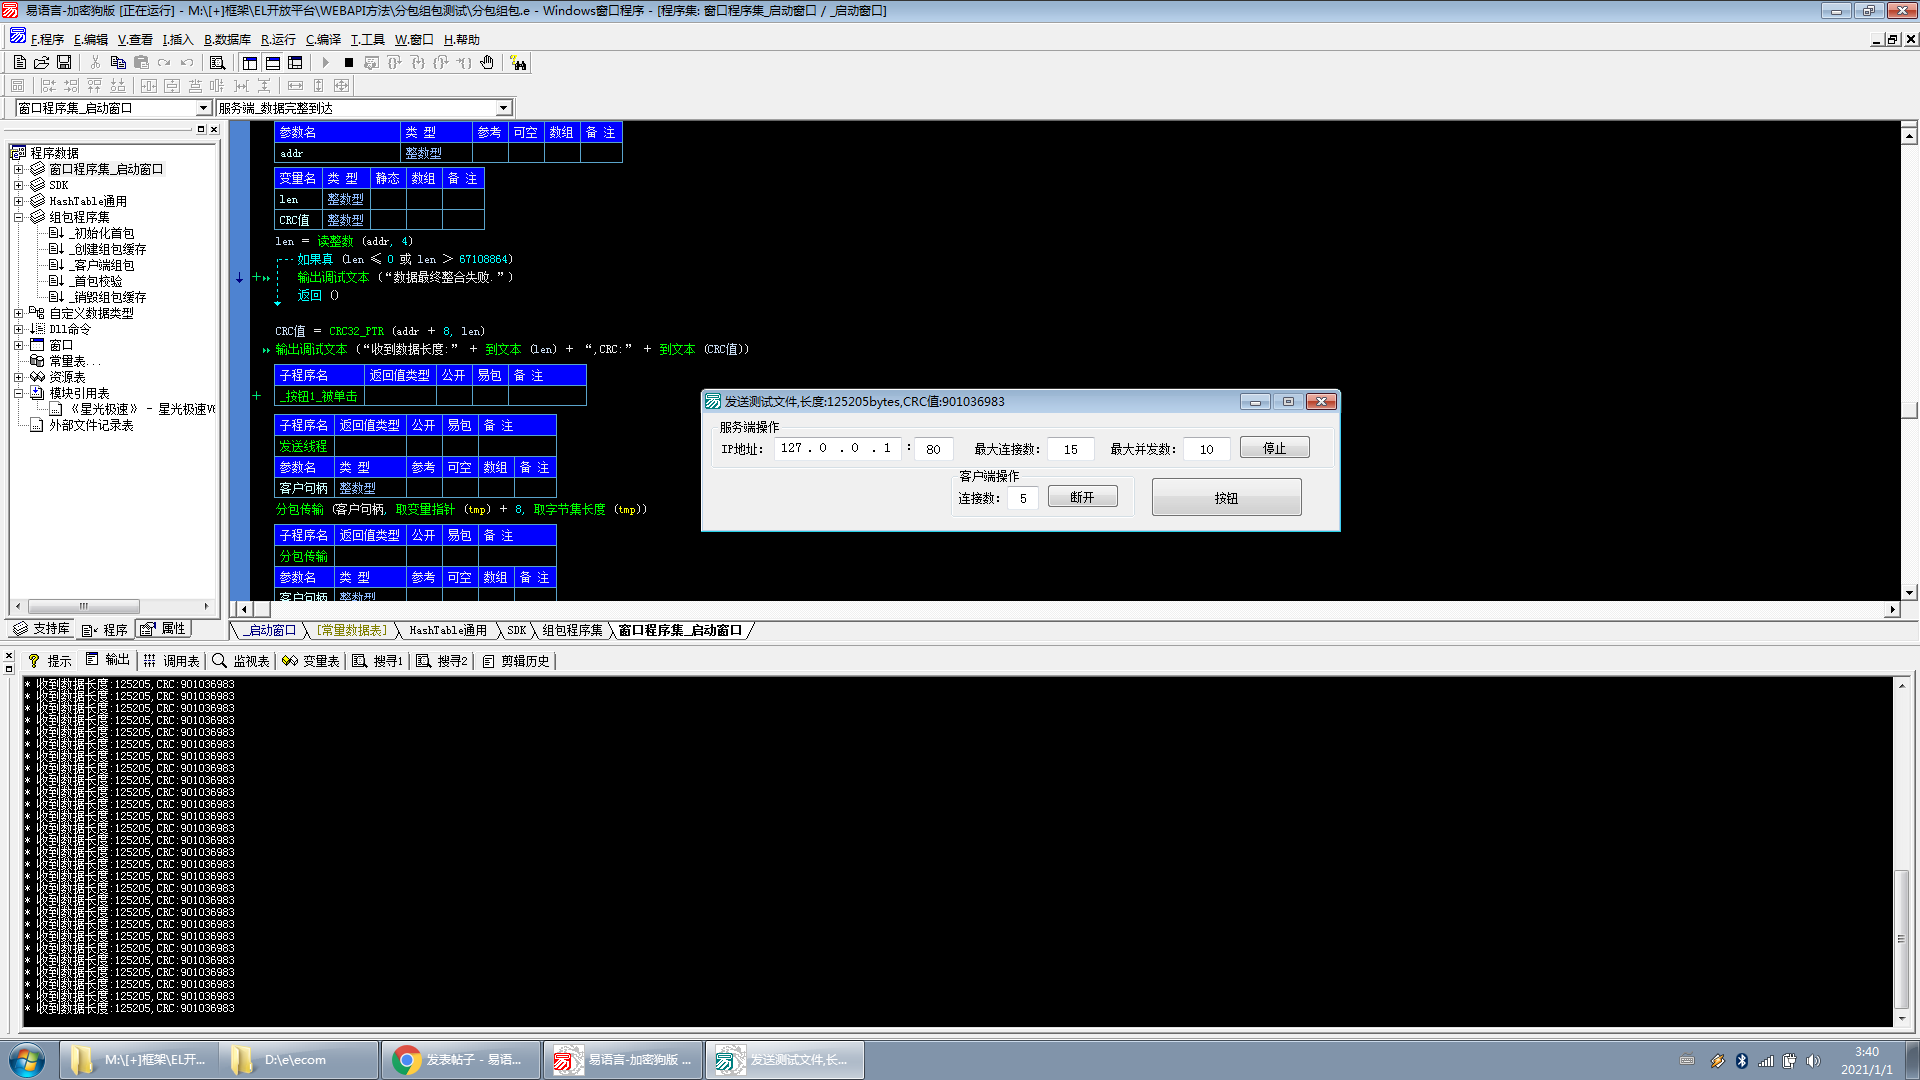1920x1080 pixels.
Task: Click the _按钮1_被单击 subroutine name cell
Action: 320,396
